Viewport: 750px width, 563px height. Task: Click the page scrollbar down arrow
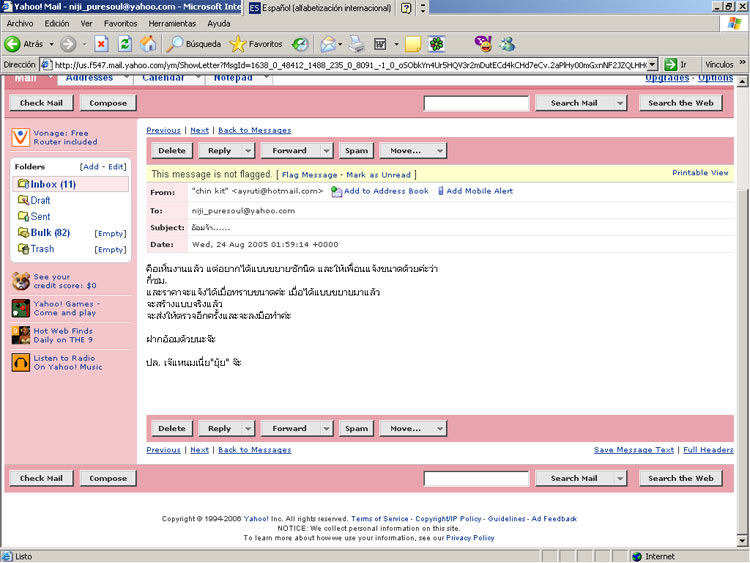click(x=742, y=541)
